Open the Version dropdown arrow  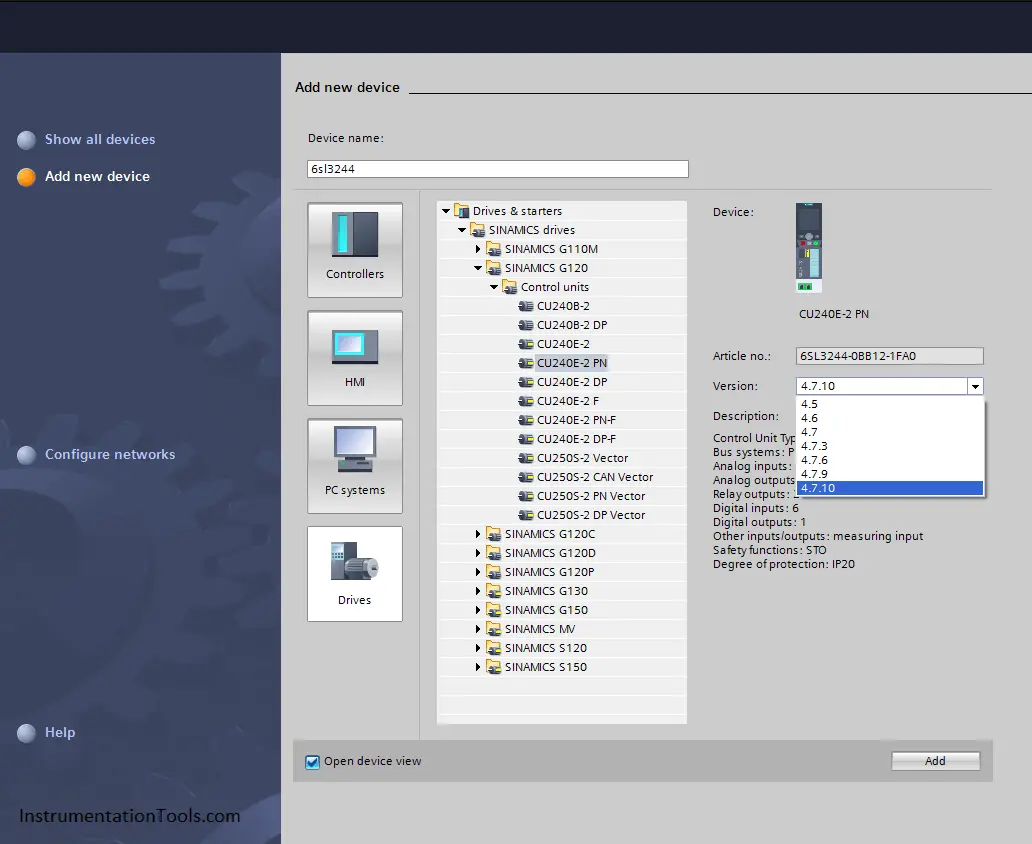coord(975,386)
